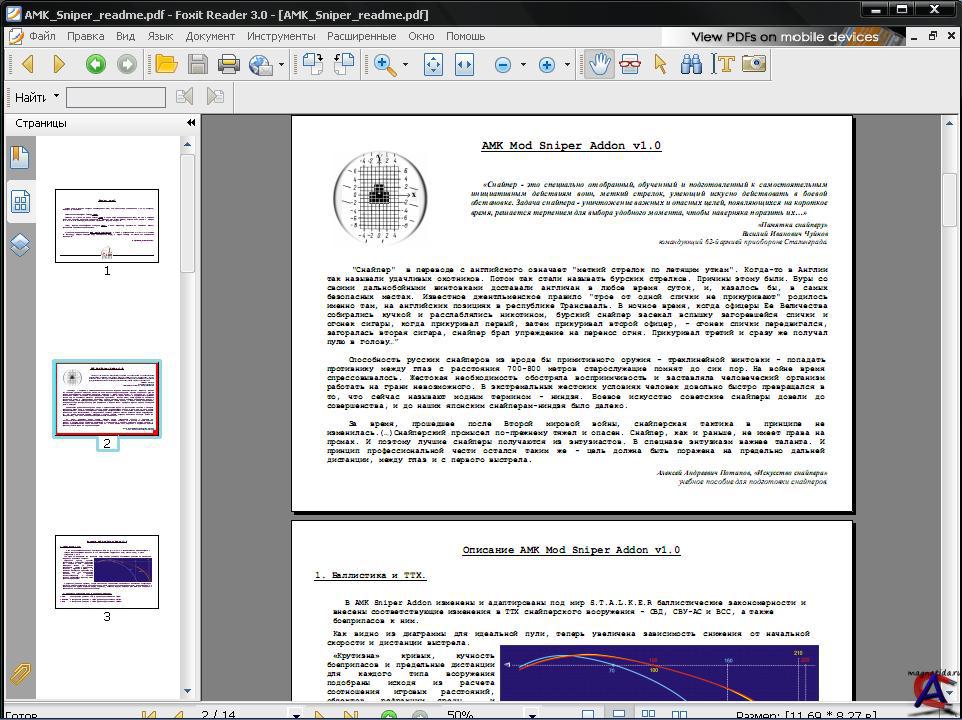Open the Attachments paperclip panel
Viewport: 962px width, 720px height.
click(x=19, y=675)
